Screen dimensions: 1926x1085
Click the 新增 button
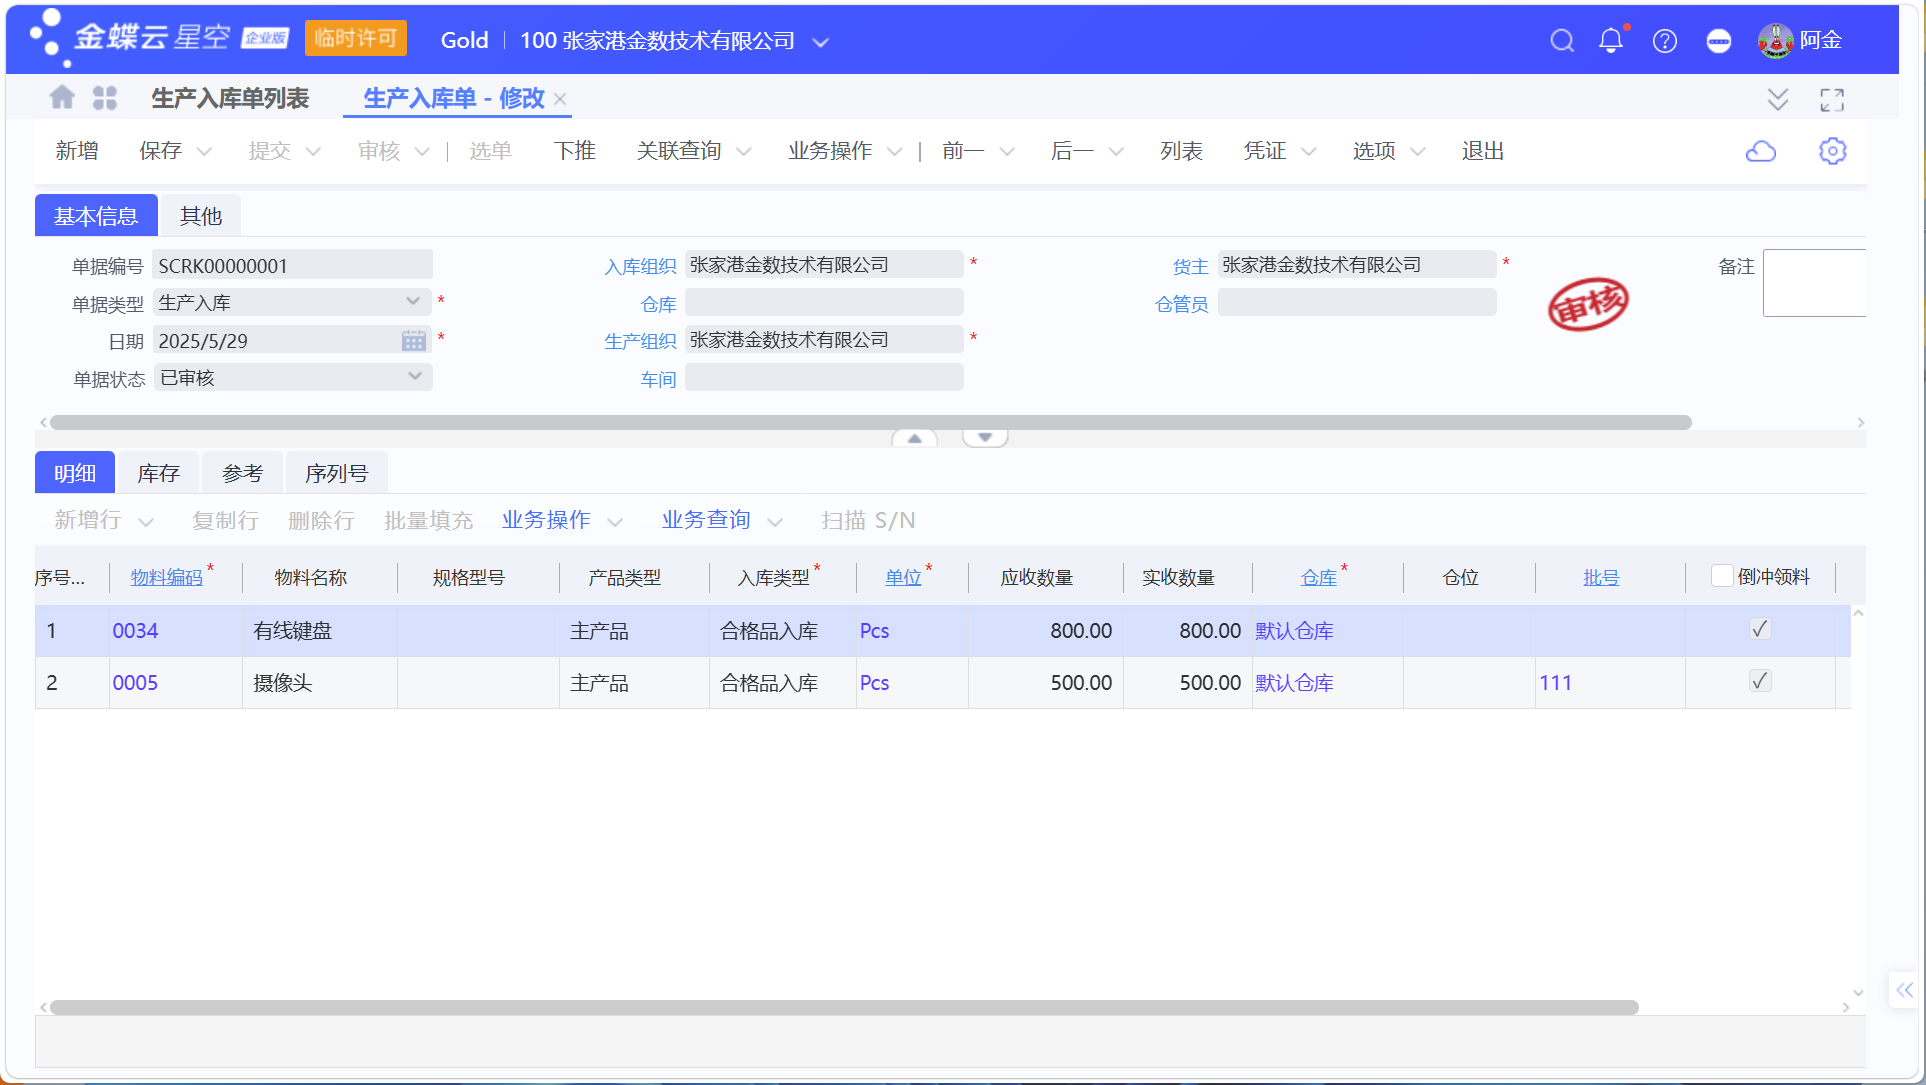(77, 151)
